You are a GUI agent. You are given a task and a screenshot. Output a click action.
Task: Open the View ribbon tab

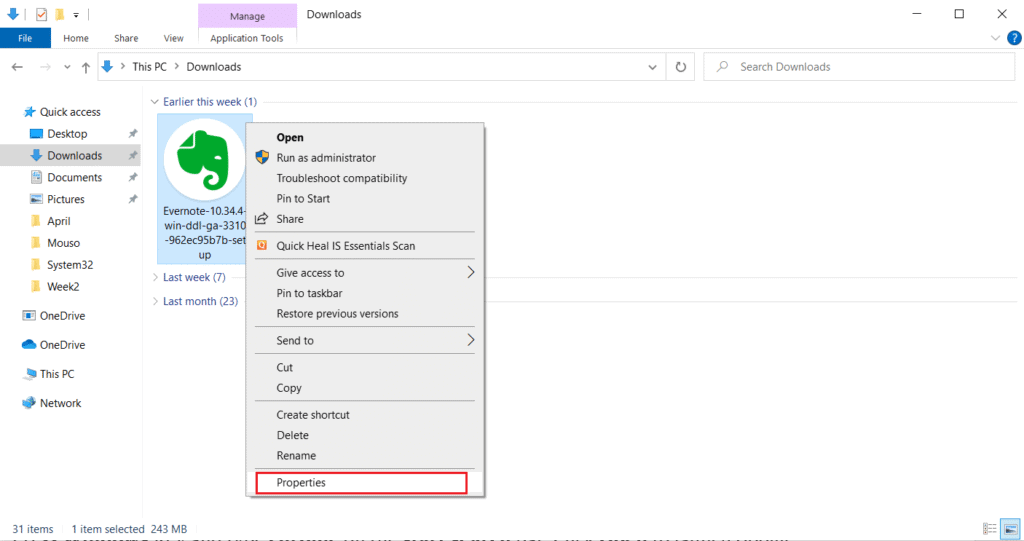coord(173,38)
